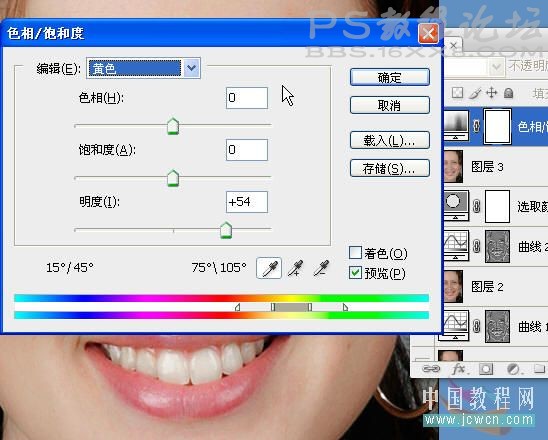Select the selective color layer mask thumbnail
The height and width of the screenshot is (440, 548).
coord(497,207)
